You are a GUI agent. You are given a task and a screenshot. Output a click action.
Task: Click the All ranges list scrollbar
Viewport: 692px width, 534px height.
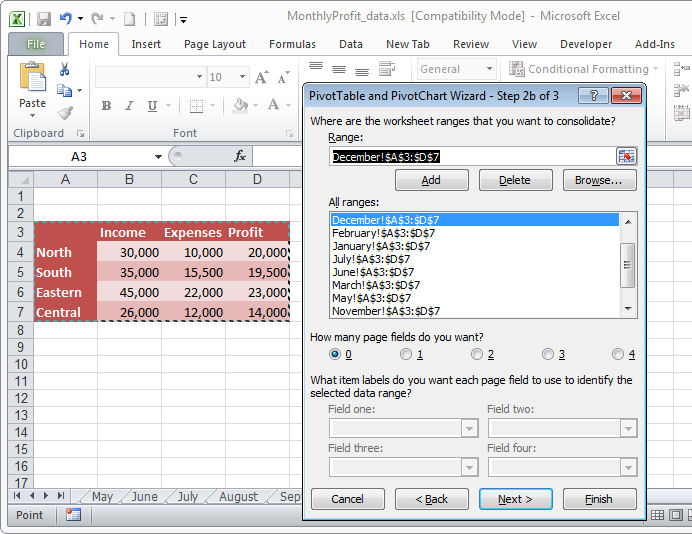[628, 265]
